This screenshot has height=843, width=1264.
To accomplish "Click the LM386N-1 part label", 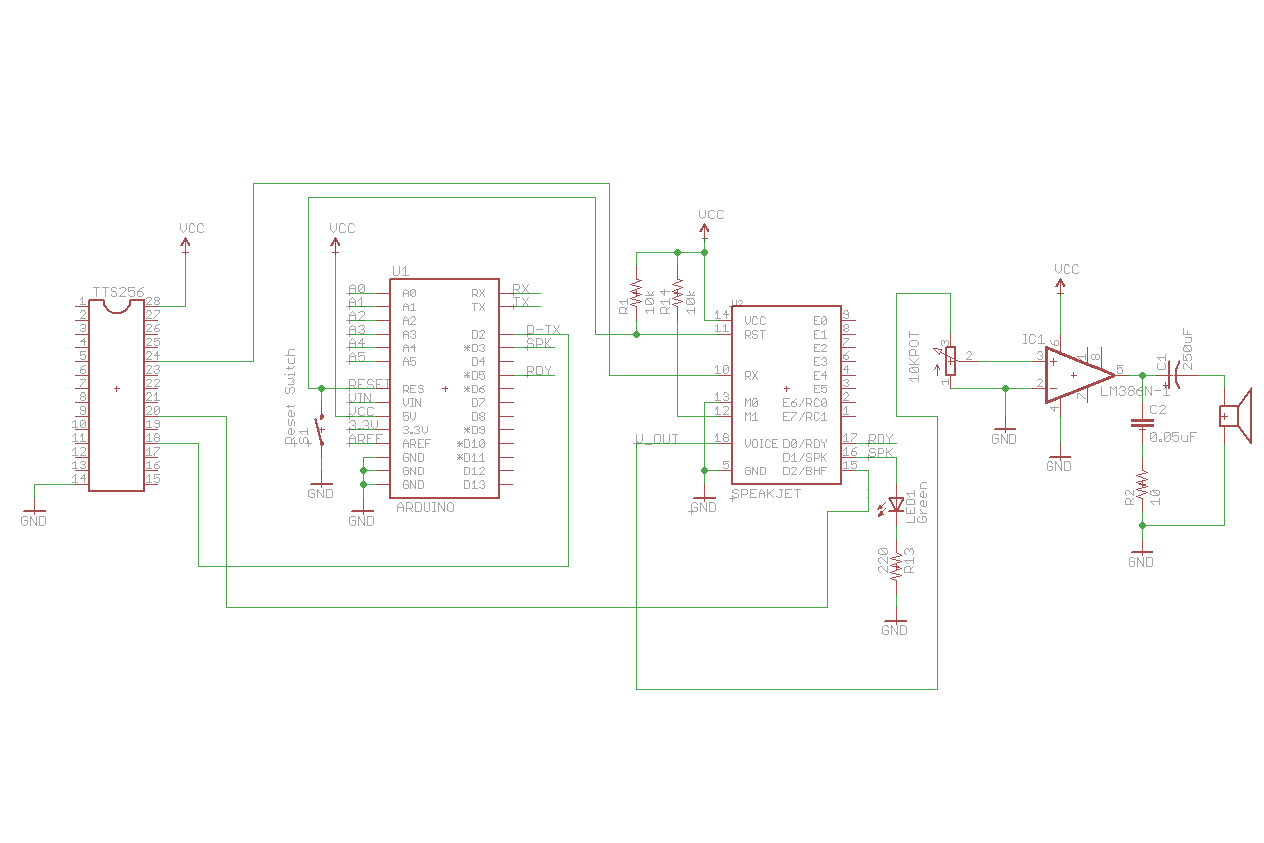I will point(1135,391).
